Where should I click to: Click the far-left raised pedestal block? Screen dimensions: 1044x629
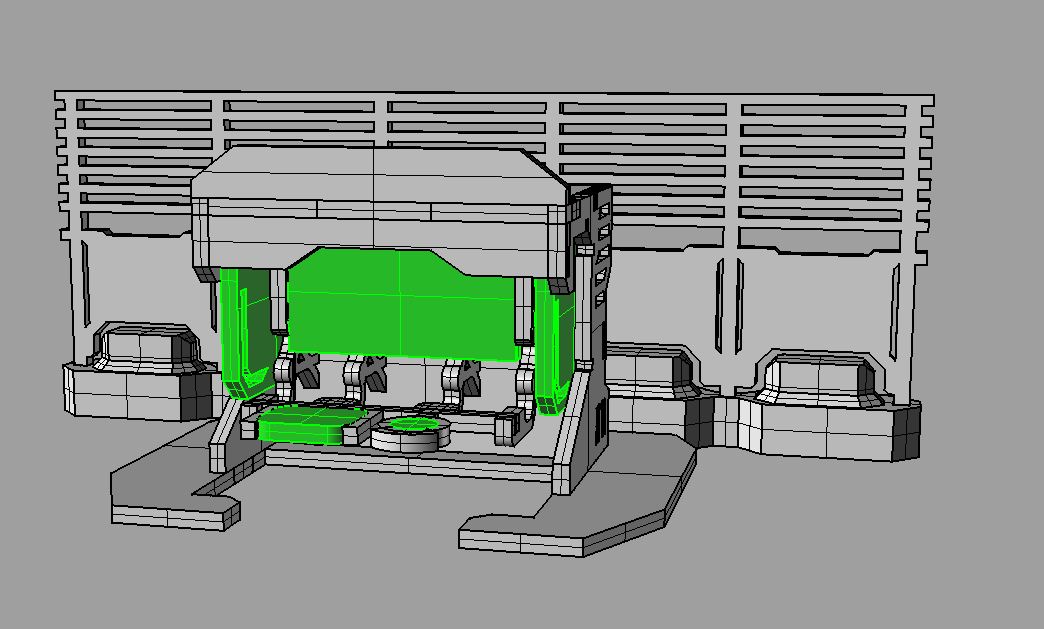tap(142, 371)
